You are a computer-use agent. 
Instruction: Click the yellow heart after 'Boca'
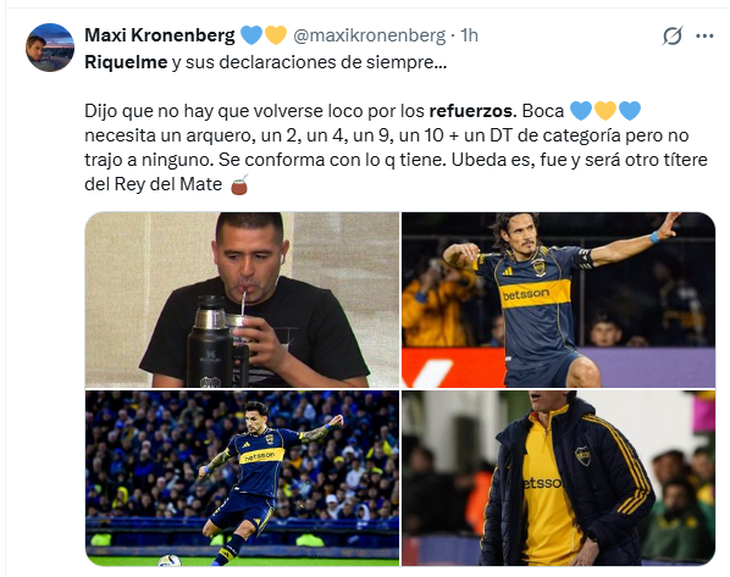(605, 111)
